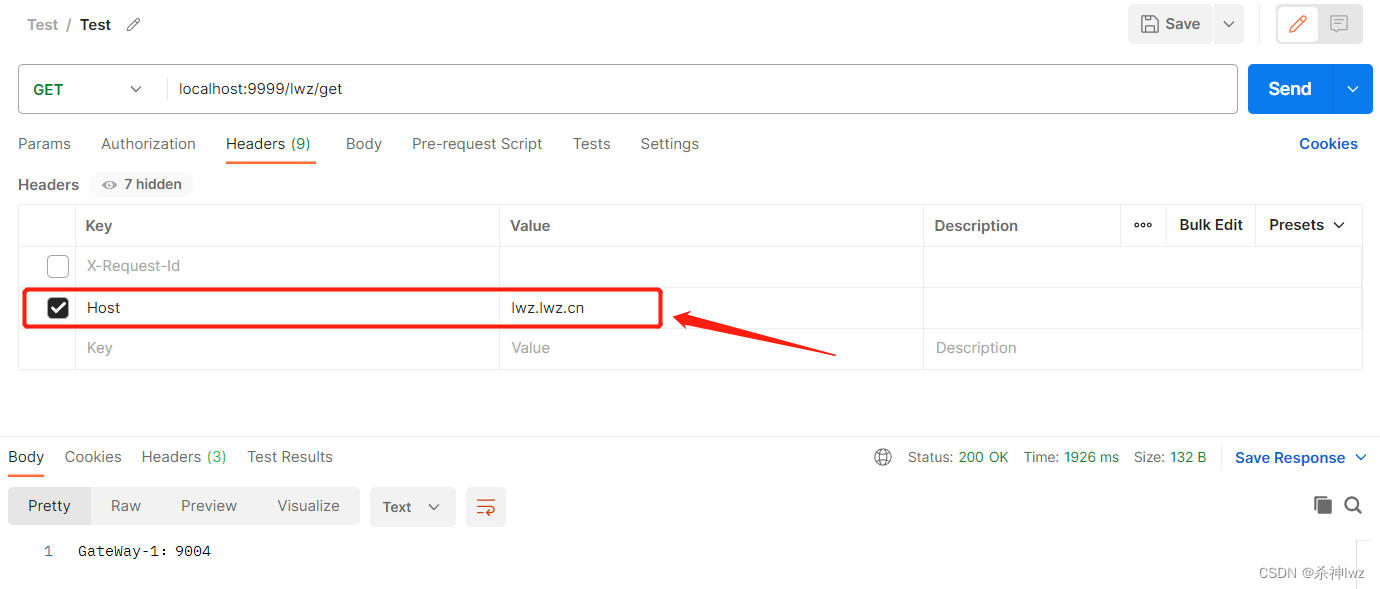This screenshot has height=589, width=1380.
Task: Click the Test collection breadcrumb
Action: pyautogui.click(x=42, y=25)
